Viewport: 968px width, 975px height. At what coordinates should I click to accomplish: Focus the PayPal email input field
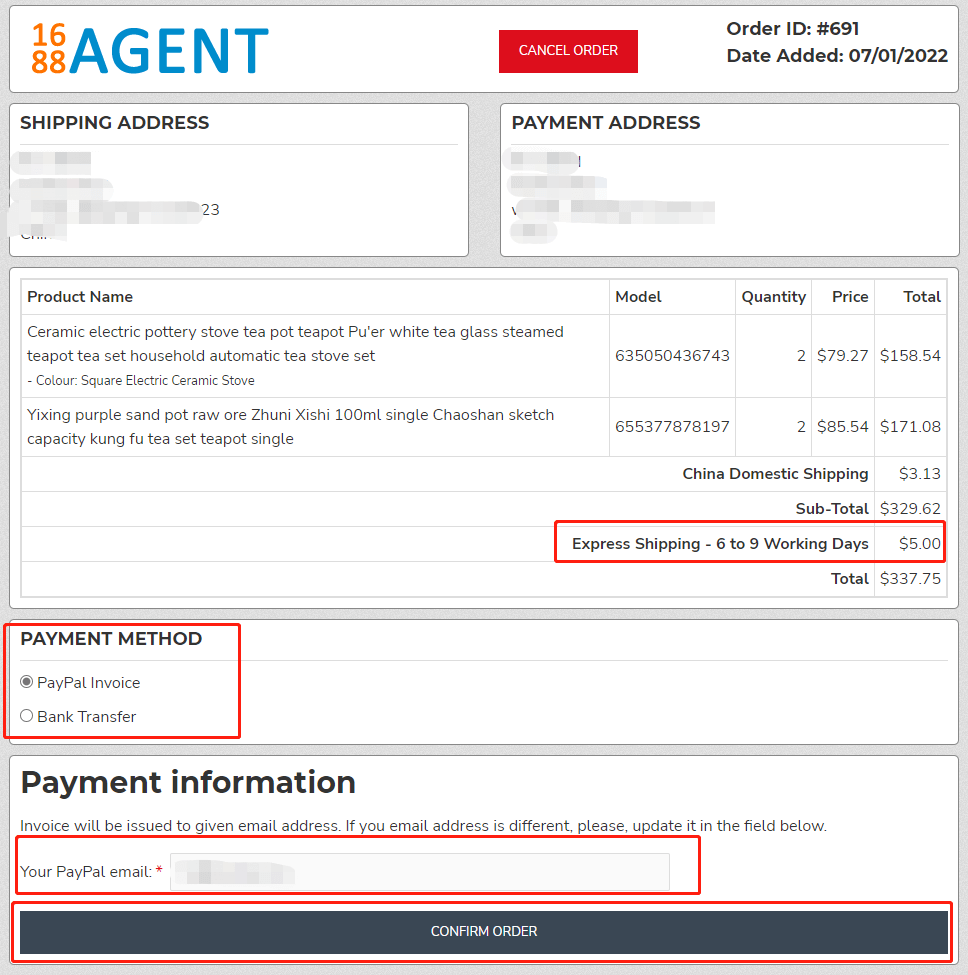(420, 871)
